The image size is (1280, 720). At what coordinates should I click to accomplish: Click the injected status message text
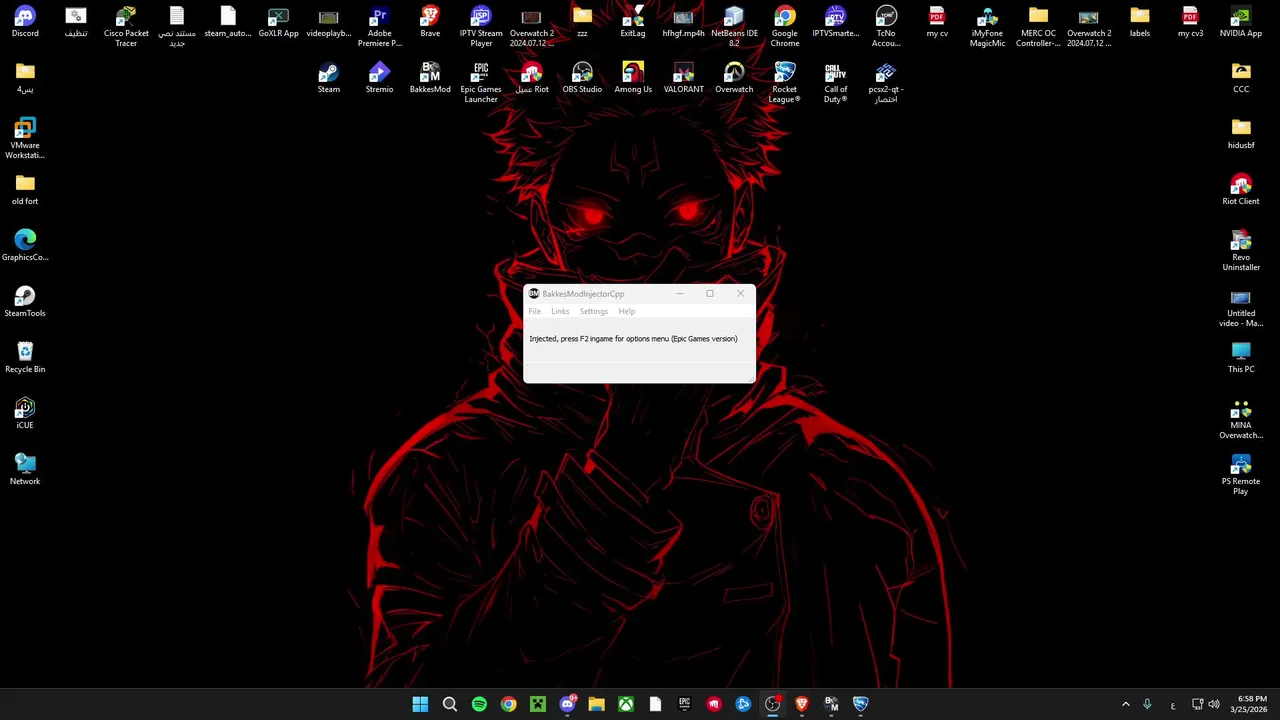tap(633, 338)
